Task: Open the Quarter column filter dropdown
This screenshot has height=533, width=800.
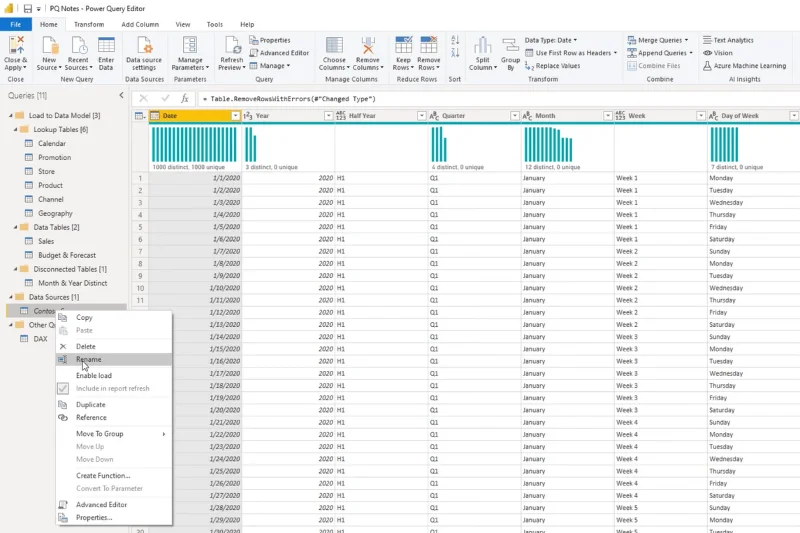Action: point(514,116)
